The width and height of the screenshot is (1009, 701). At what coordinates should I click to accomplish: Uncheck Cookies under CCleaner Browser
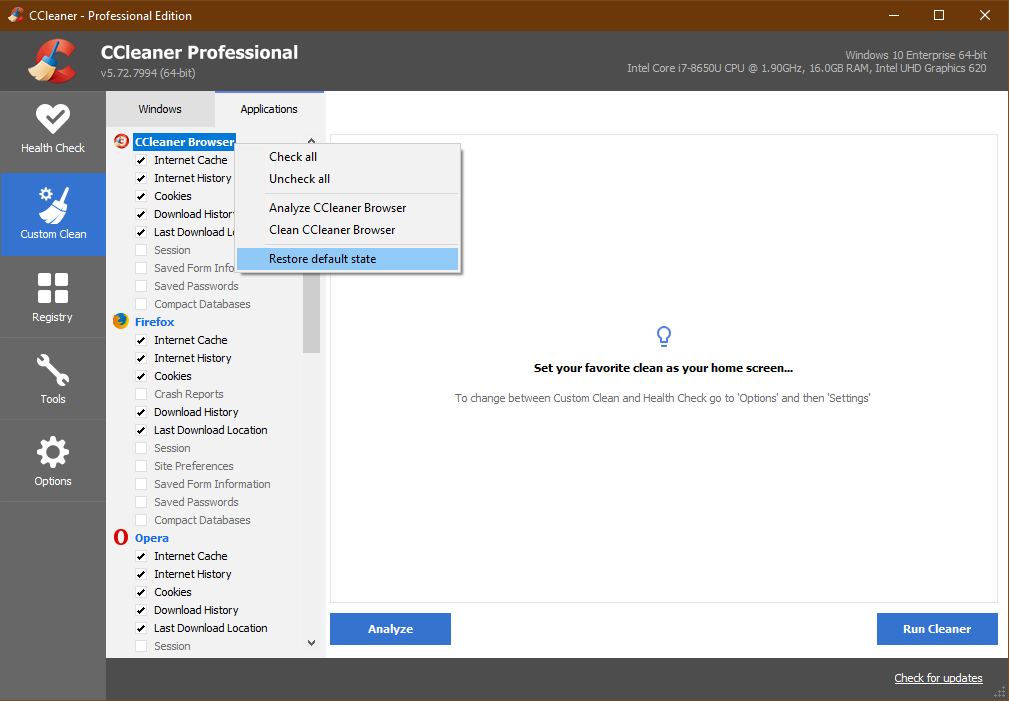coord(141,195)
